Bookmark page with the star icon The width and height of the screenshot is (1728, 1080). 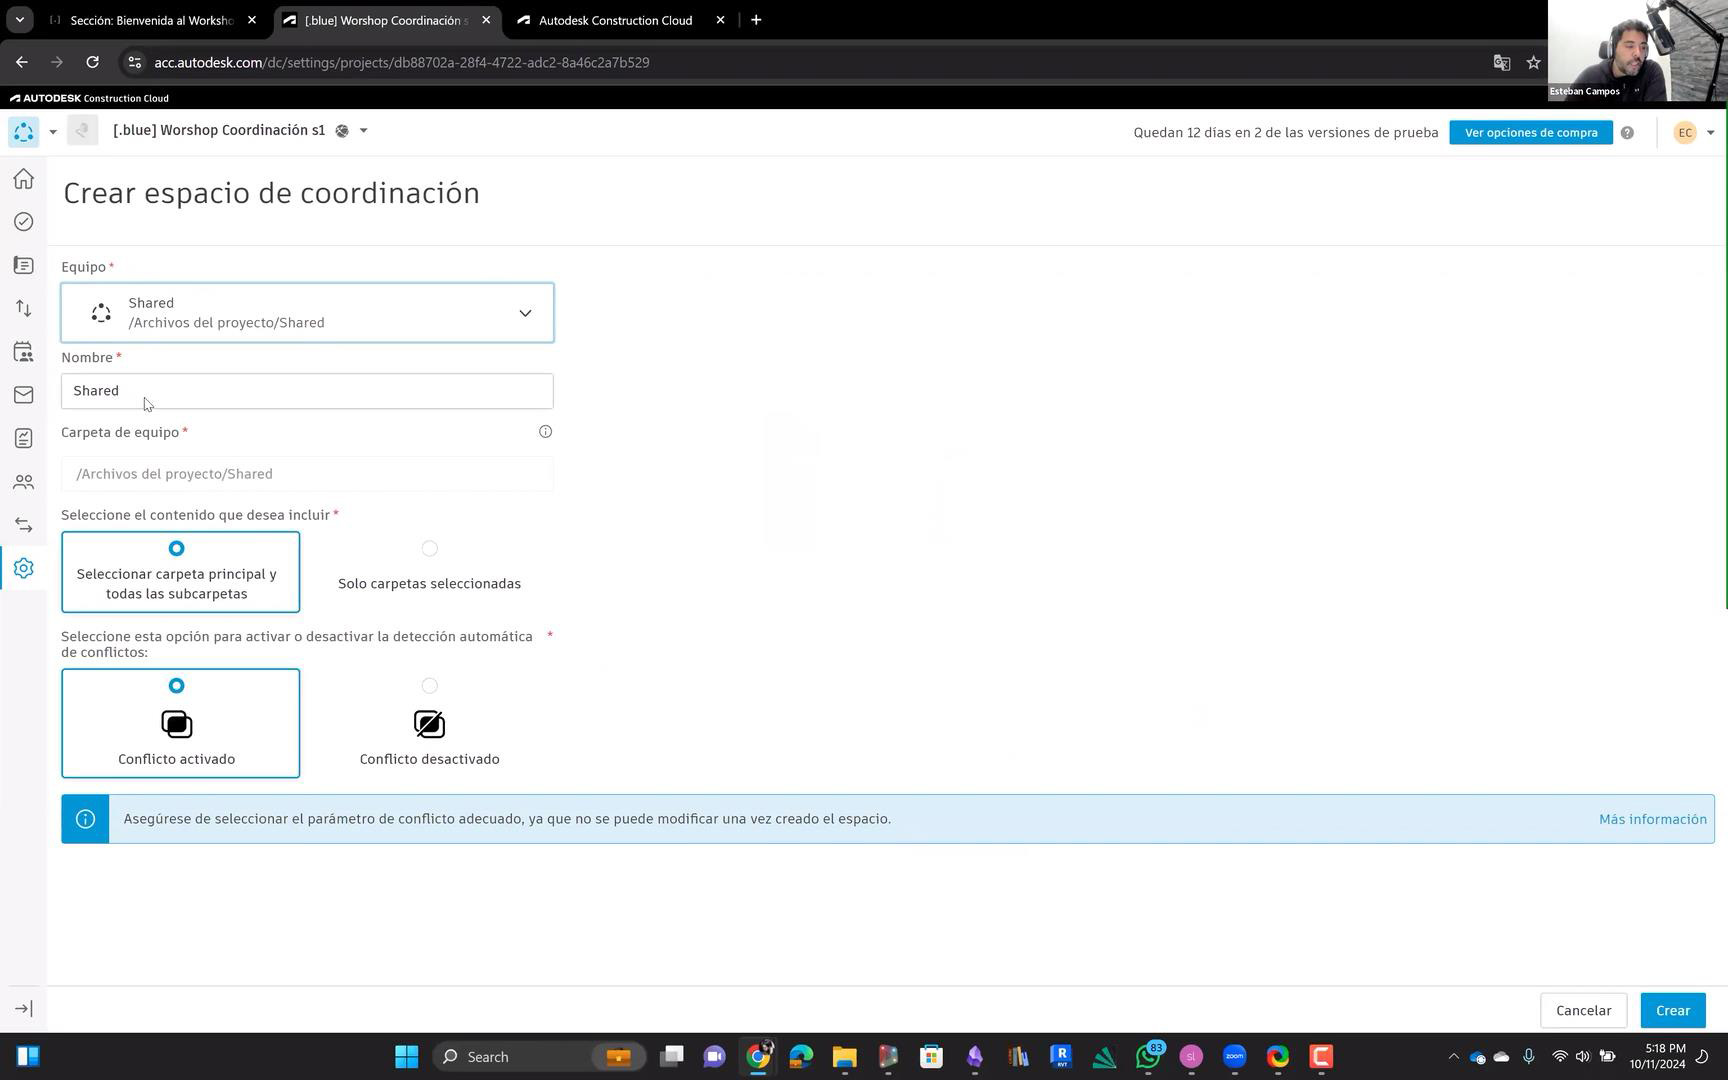coord(1533,63)
